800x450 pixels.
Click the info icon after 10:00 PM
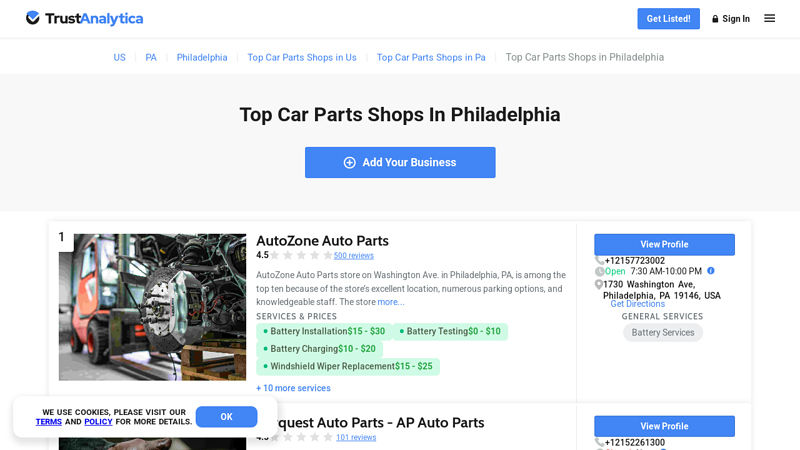(x=711, y=271)
